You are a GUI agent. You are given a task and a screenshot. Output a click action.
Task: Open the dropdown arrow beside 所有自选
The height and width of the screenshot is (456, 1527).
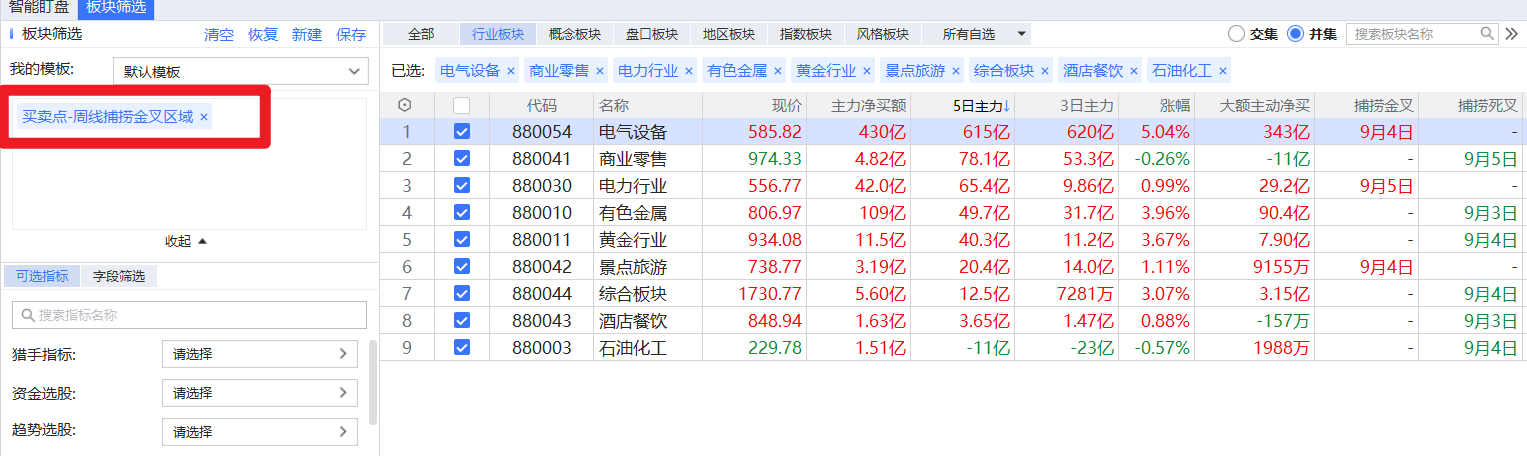[x=1021, y=34]
